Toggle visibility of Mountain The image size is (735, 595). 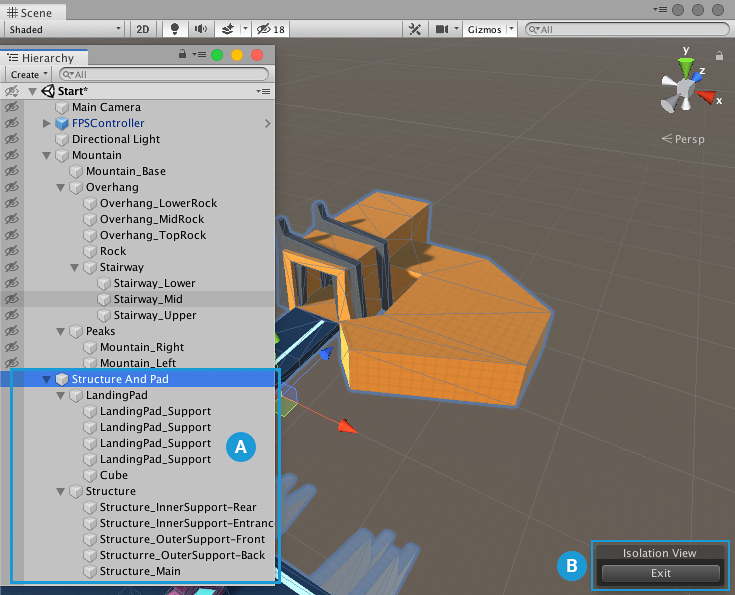click(12, 155)
